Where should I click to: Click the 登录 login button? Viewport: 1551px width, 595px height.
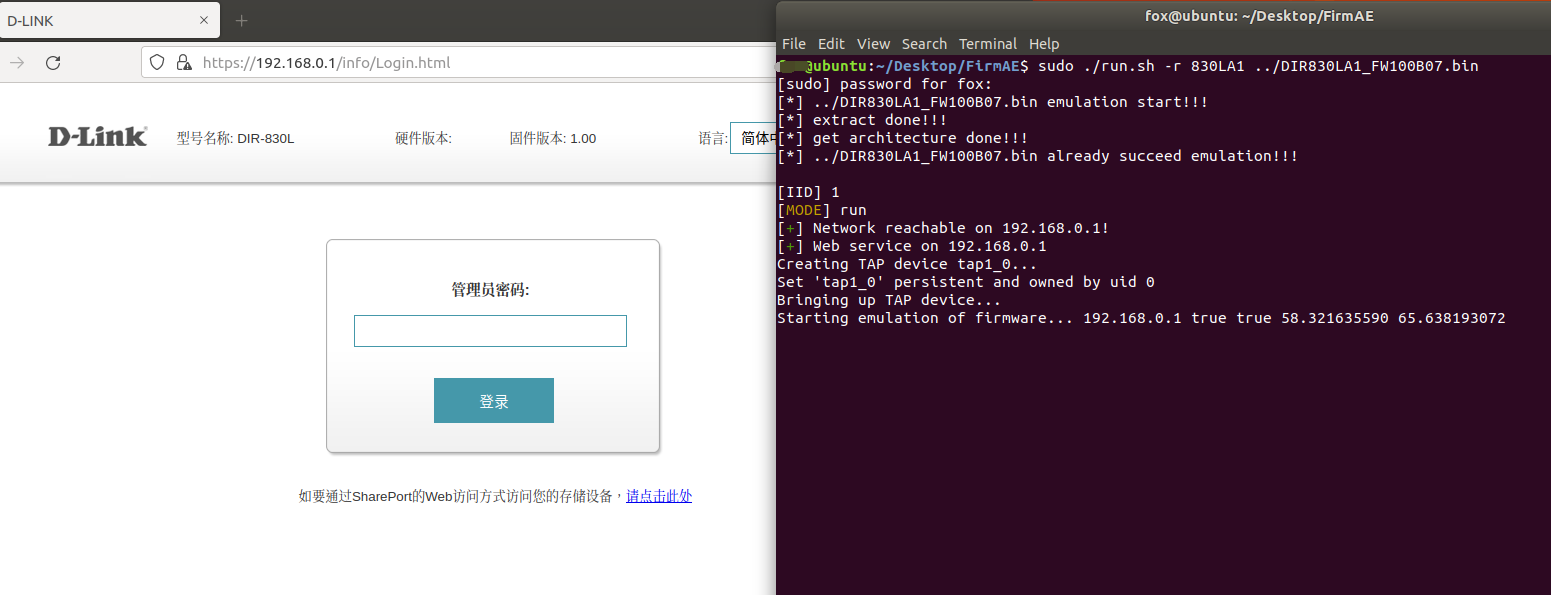coord(494,401)
